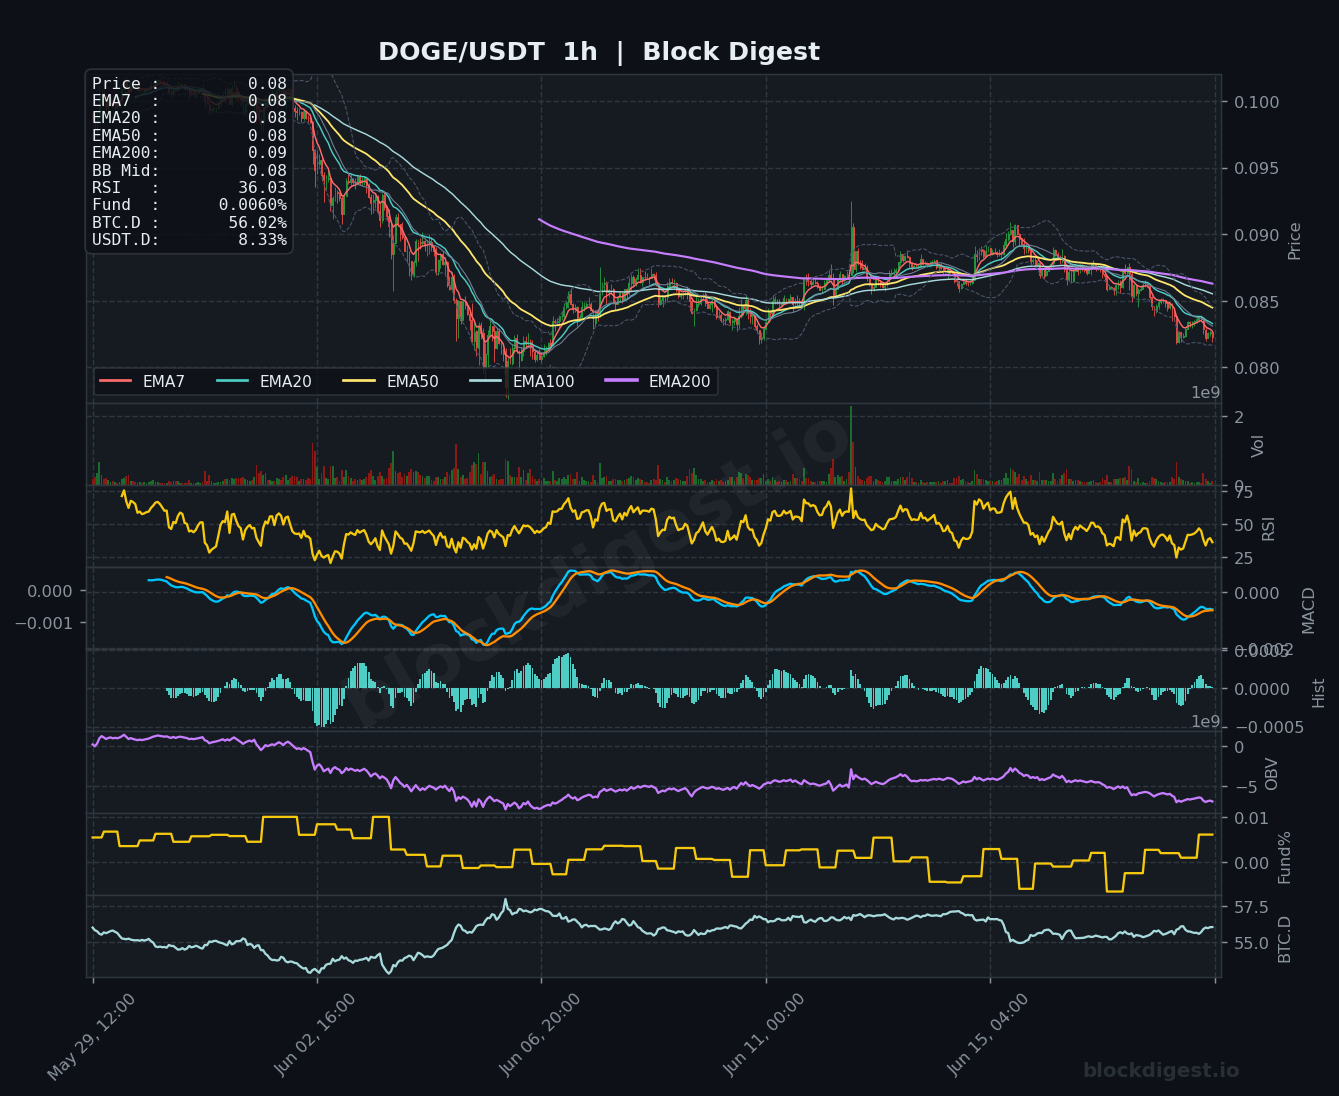Click the 'MACD' y-axis label
The width and height of the screenshot is (1339, 1096).
[x=1308, y=610]
